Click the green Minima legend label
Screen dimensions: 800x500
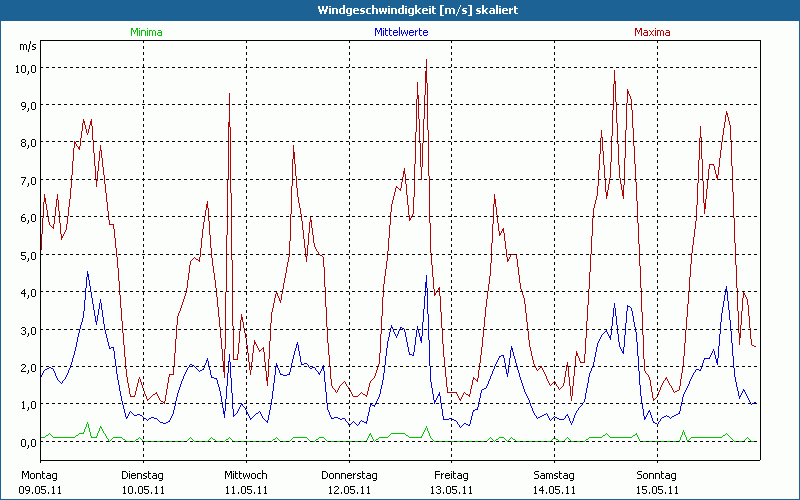click(146, 32)
